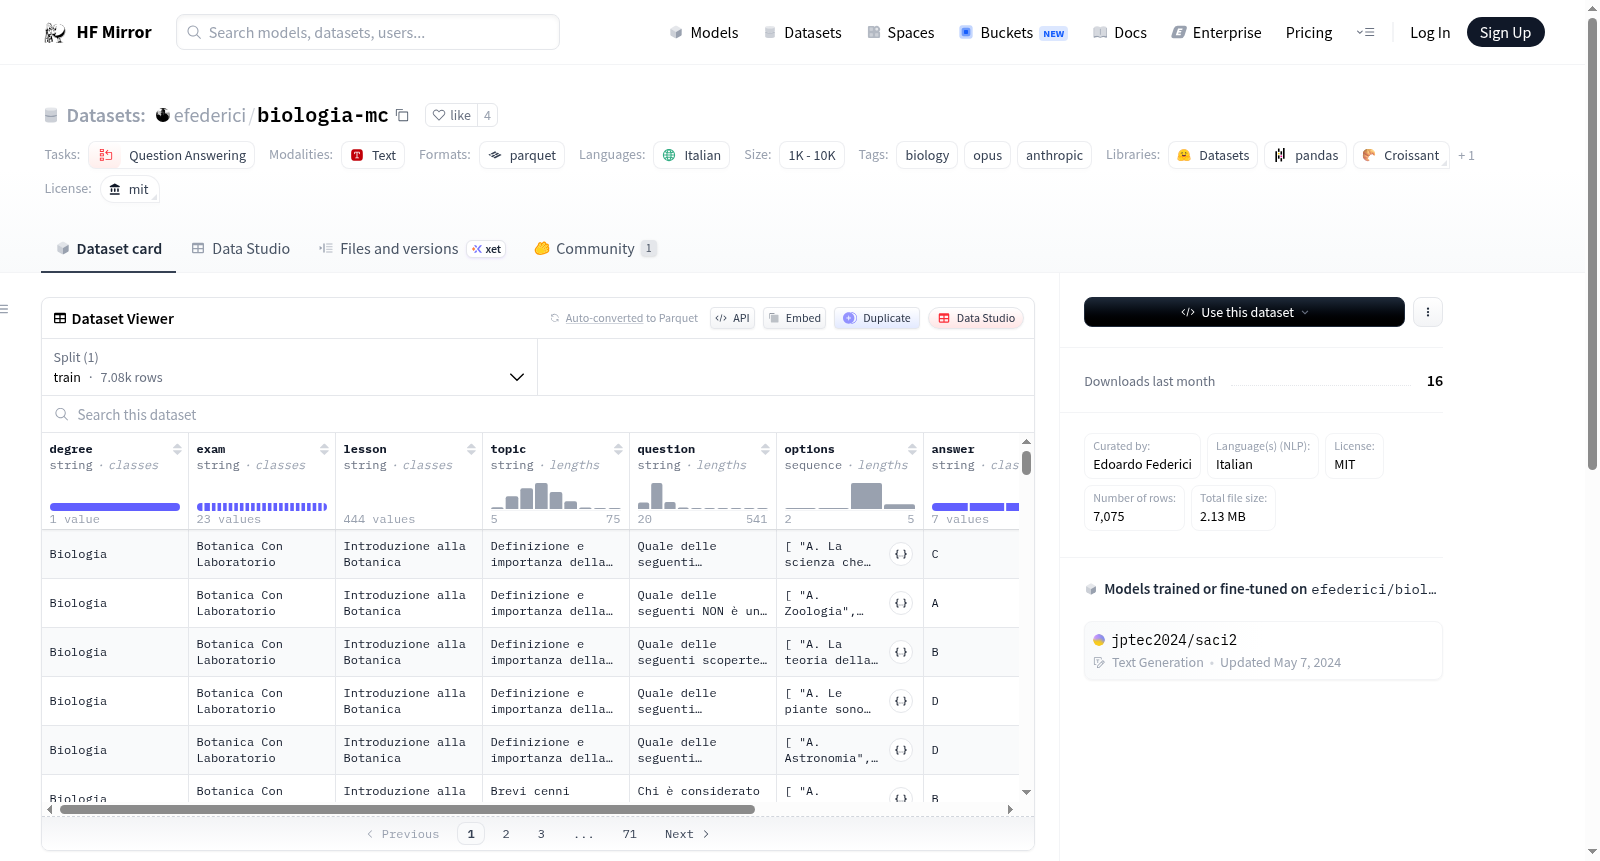Viewport: 1600px width, 861px height.
Task: Sort by degree column sort icon
Action: 177,449
